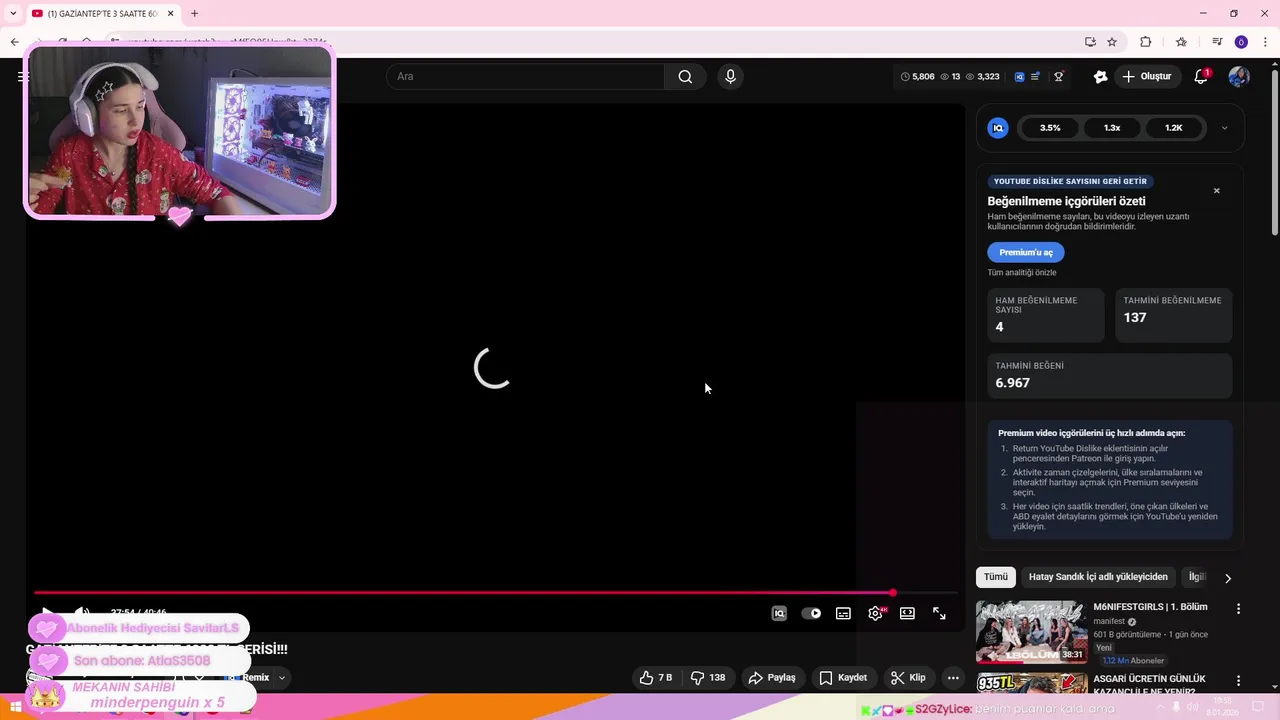
Task: Click the round blue vidIQ panel logo
Action: [x=998, y=128]
